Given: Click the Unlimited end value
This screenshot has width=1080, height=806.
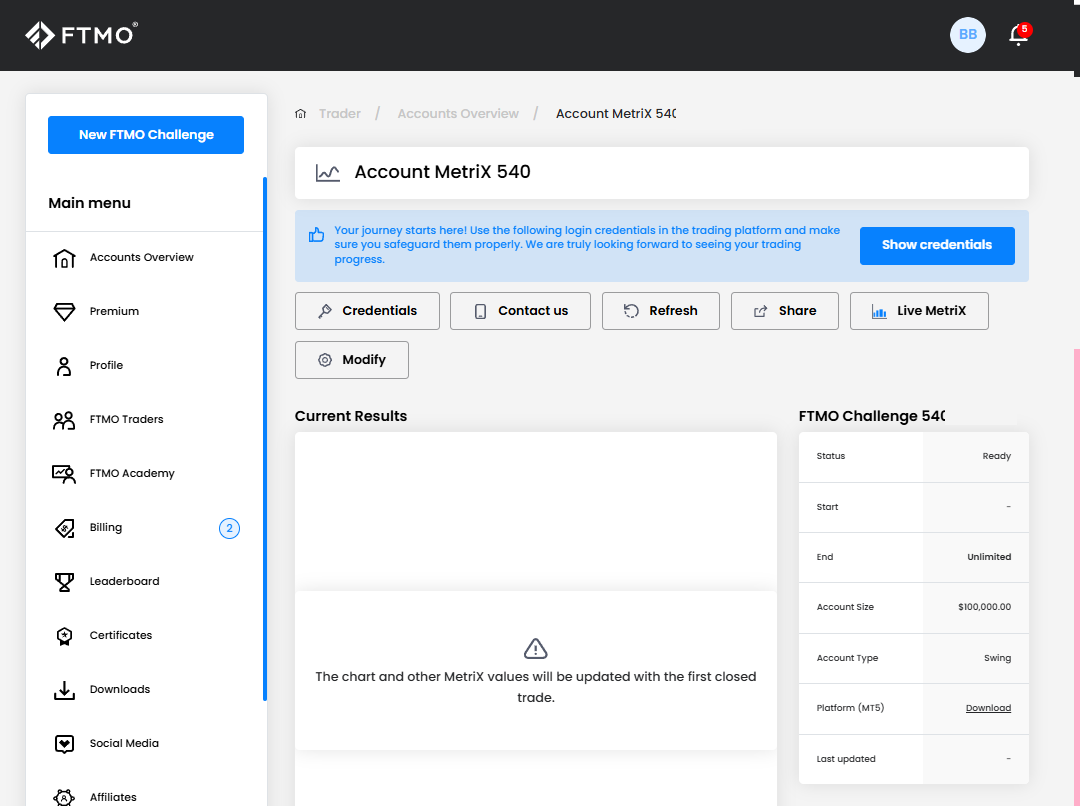Looking at the screenshot, I should point(989,557).
